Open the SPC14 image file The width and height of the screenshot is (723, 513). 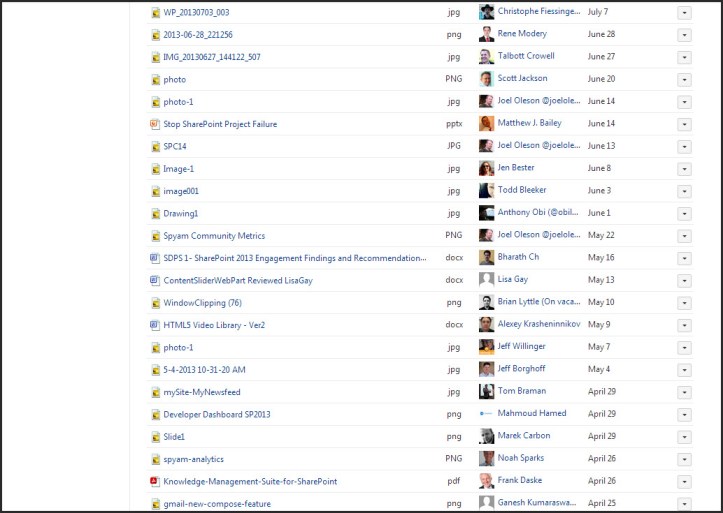coord(175,147)
